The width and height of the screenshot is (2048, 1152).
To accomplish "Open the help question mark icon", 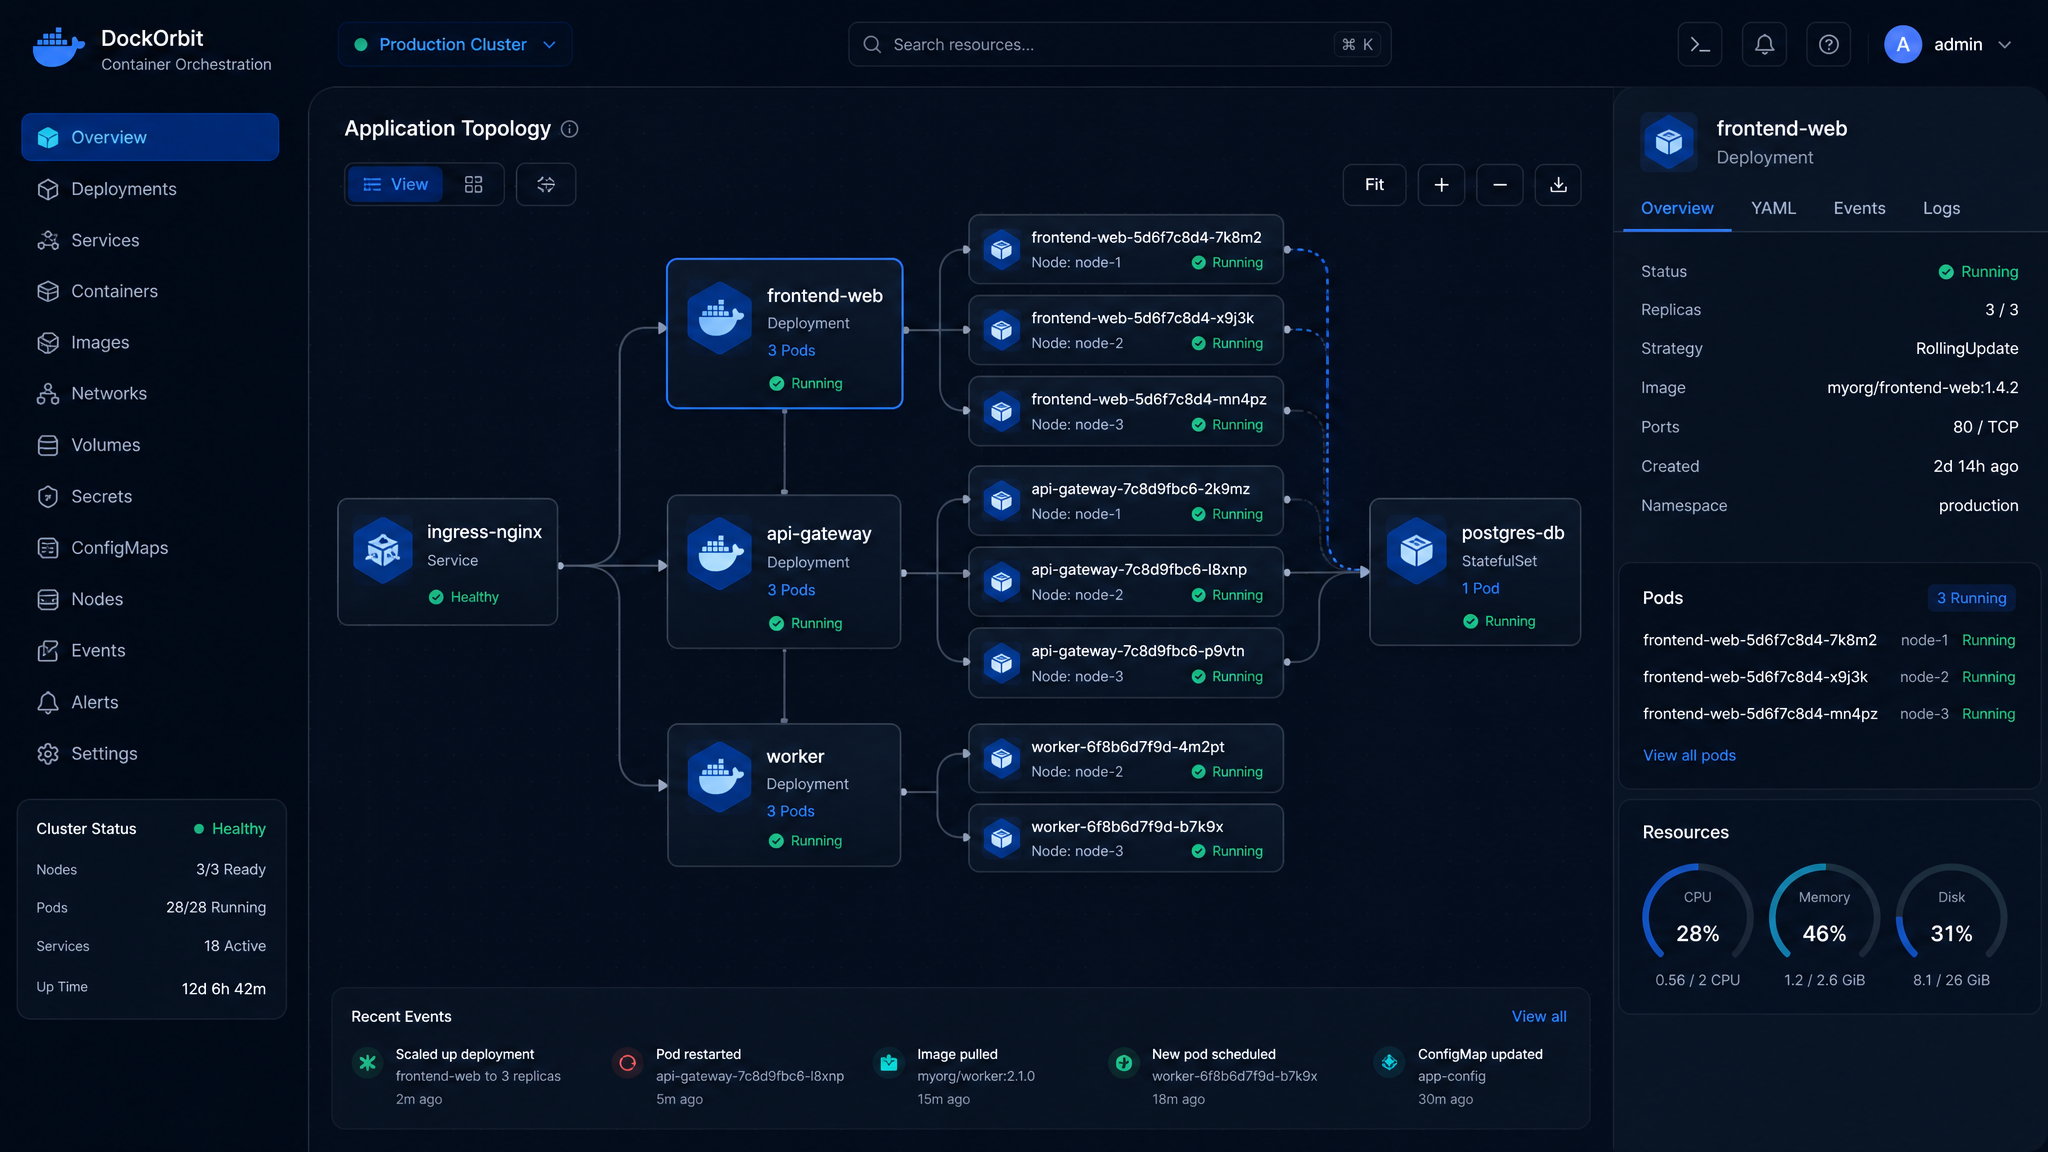I will click(1828, 44).
